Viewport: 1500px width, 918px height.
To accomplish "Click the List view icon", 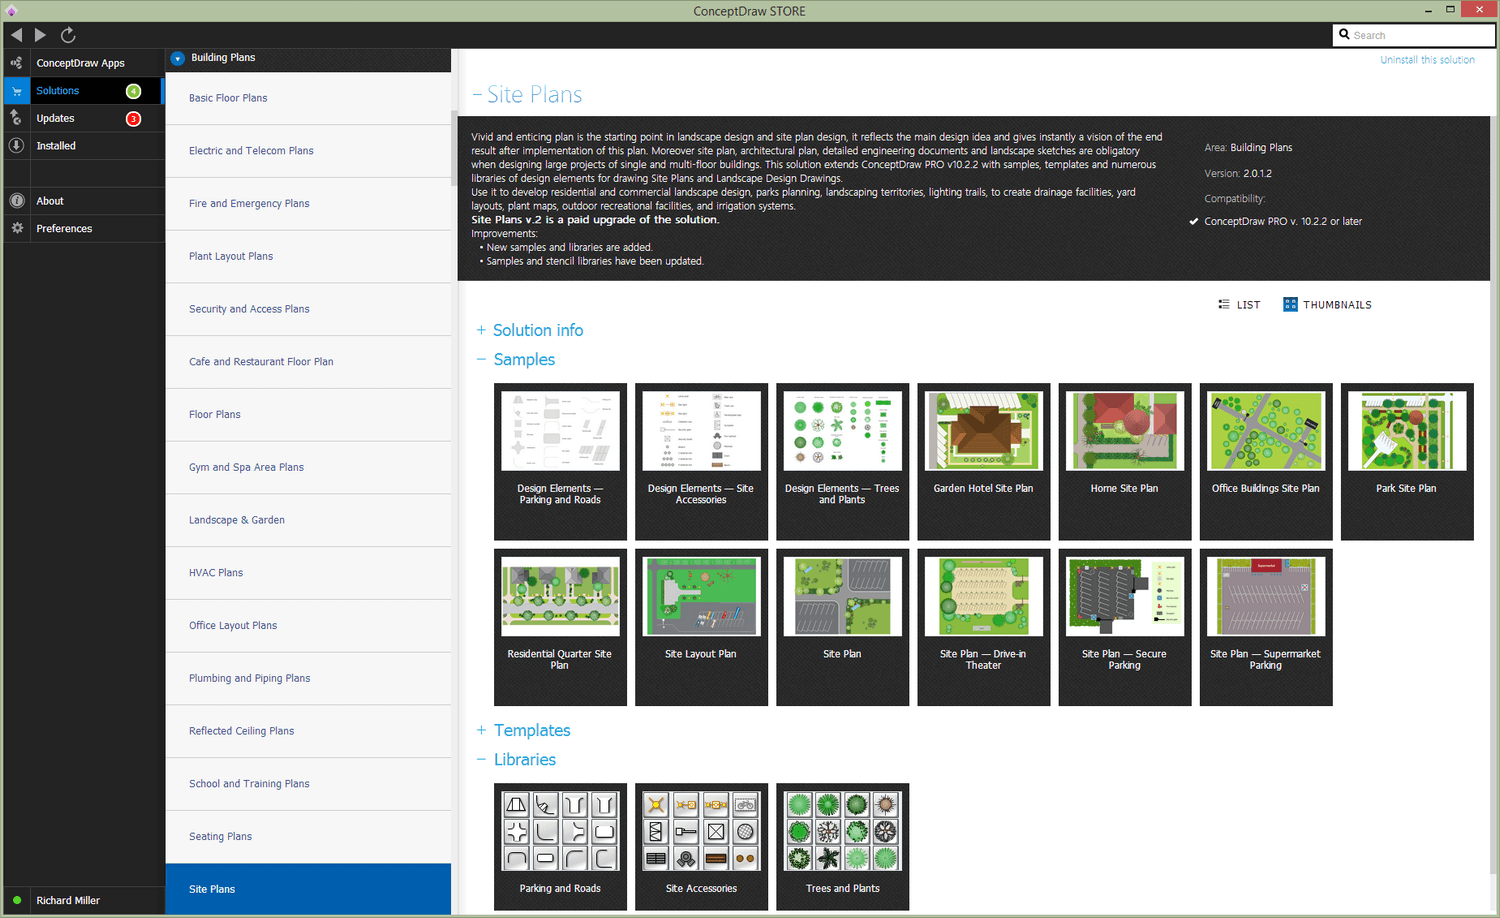I will click(1224, 304).
